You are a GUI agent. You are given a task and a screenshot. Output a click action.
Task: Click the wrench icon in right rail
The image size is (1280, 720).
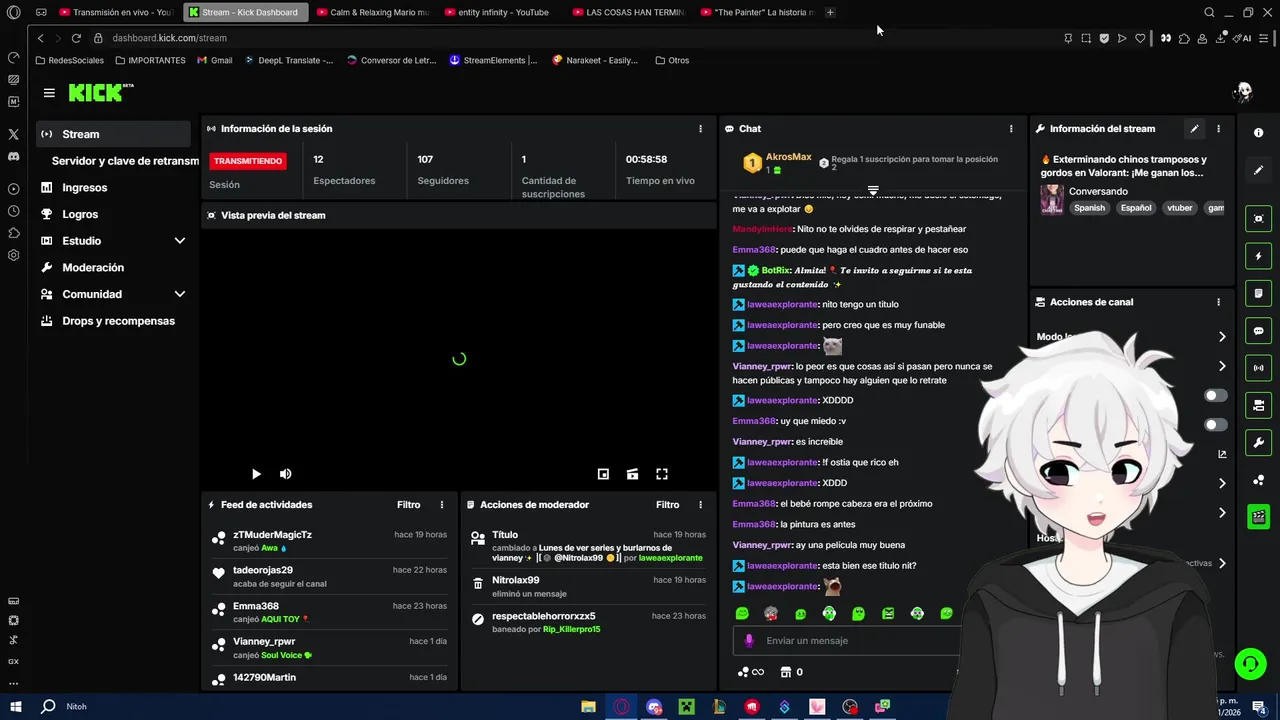click(x=1258, y=443)
